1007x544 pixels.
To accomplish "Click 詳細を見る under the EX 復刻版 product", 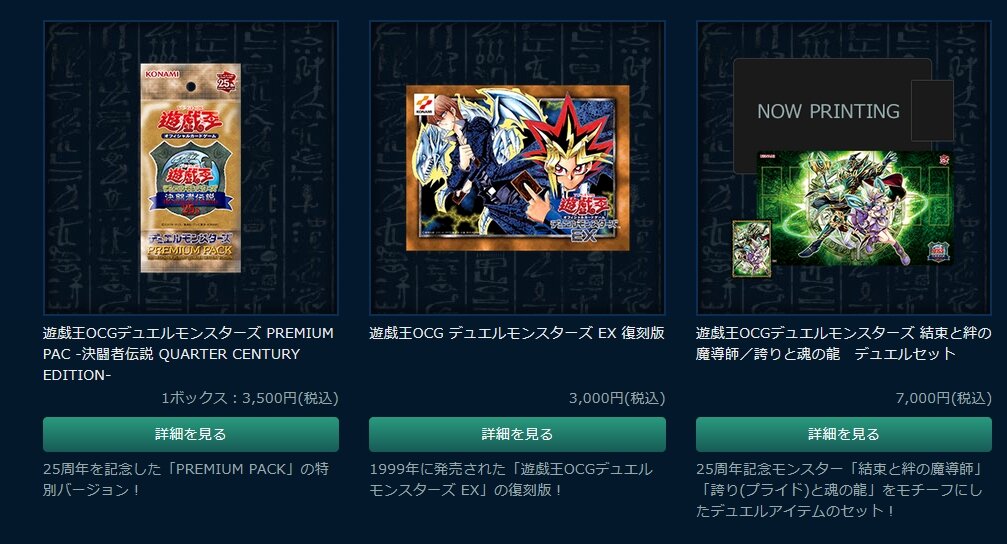I will point(517,434).
